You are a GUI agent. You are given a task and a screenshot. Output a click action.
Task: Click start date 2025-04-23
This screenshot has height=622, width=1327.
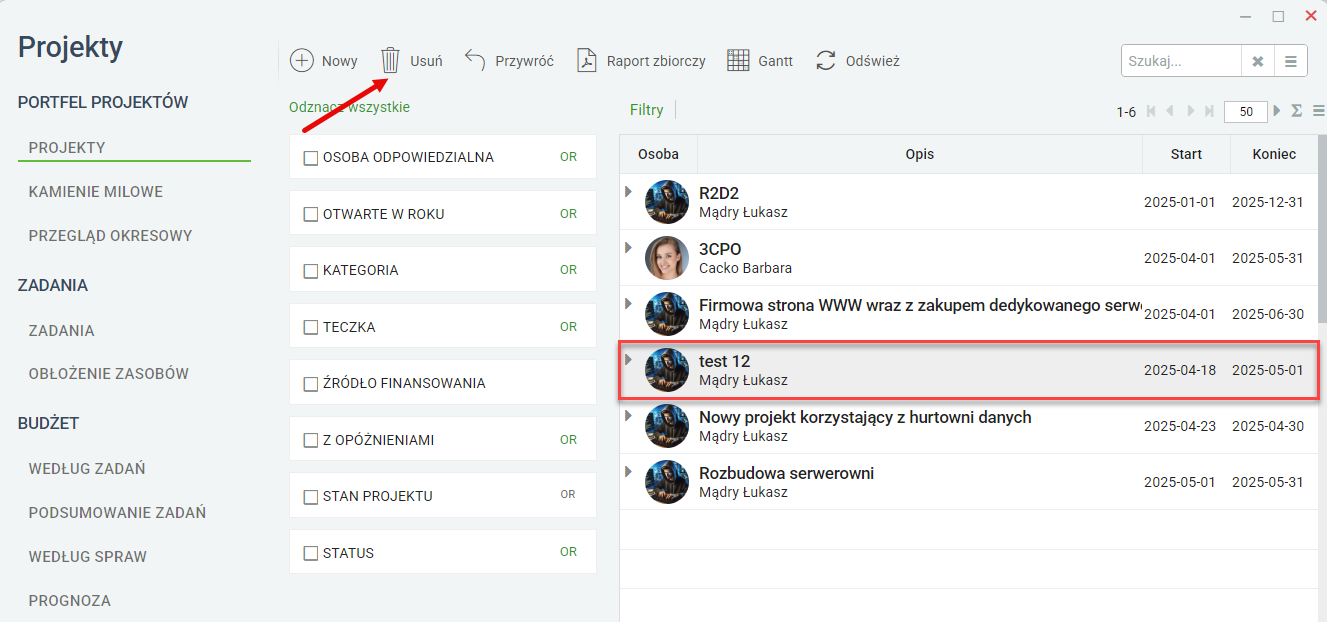click(1180, 426)
